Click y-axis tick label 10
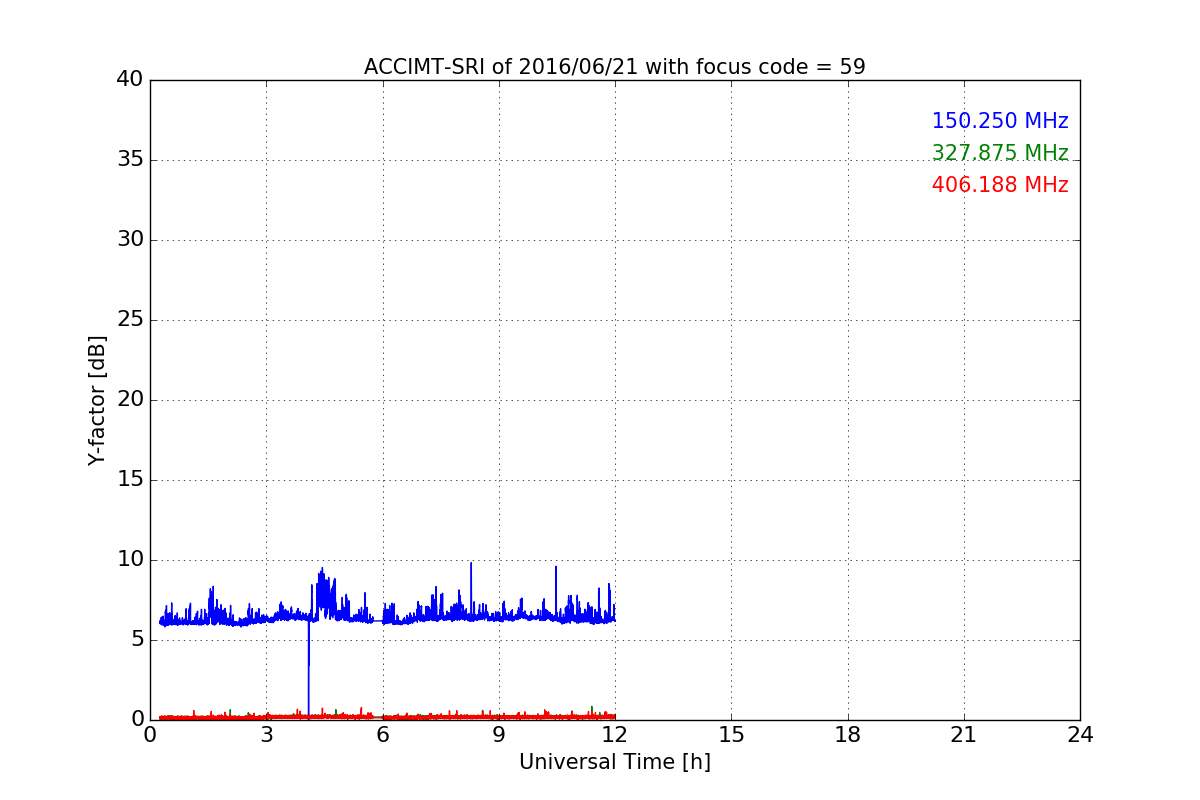This screenshot has width=1200, height=800. [x=130, y=560]
